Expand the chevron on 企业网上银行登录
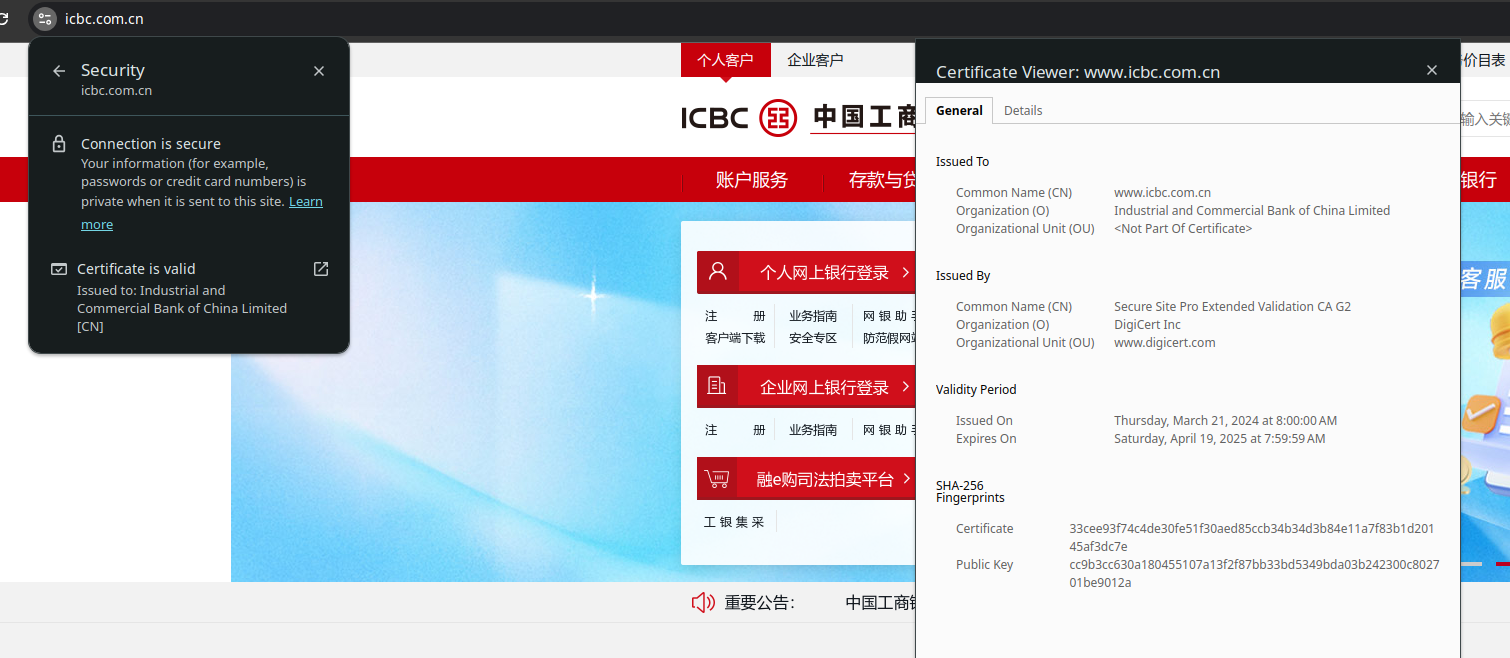 905,386
